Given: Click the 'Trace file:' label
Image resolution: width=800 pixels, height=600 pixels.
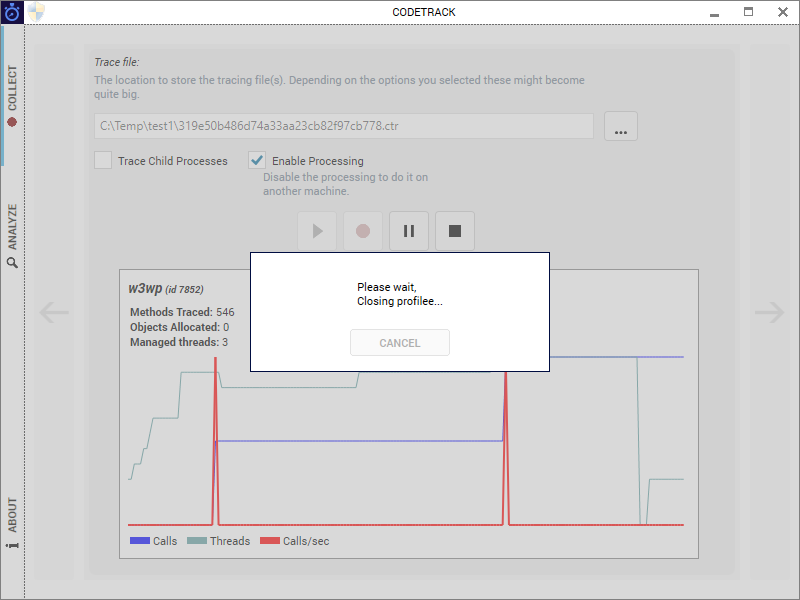Looking at the screenshot, I should tap(117, 62).
